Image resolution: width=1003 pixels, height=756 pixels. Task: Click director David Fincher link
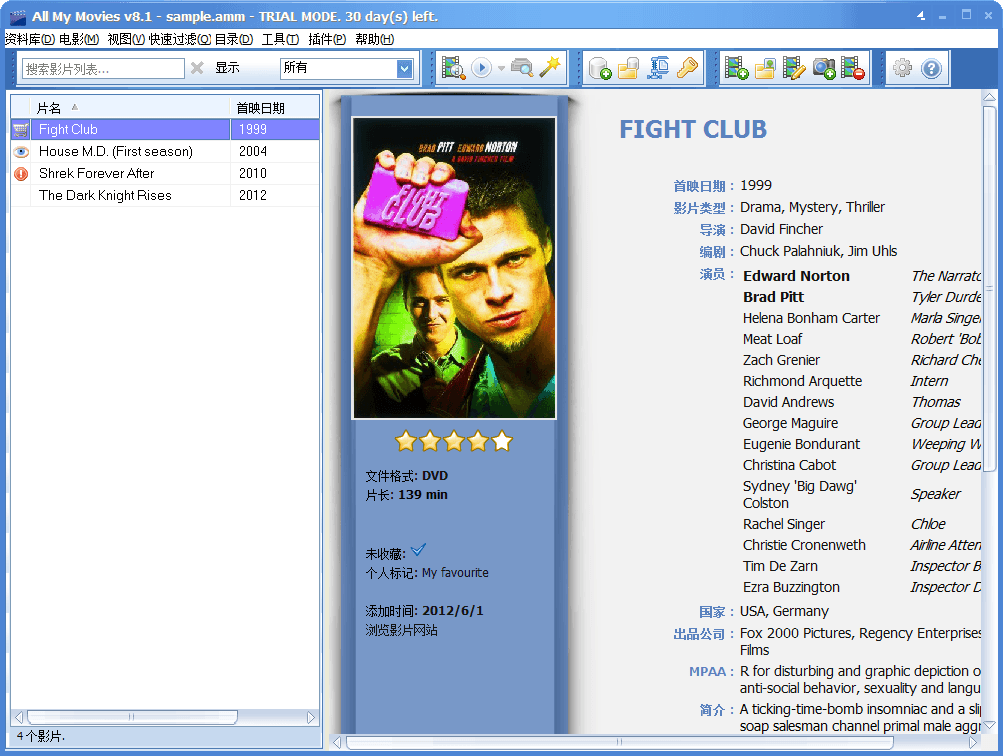tap(781, 229)
